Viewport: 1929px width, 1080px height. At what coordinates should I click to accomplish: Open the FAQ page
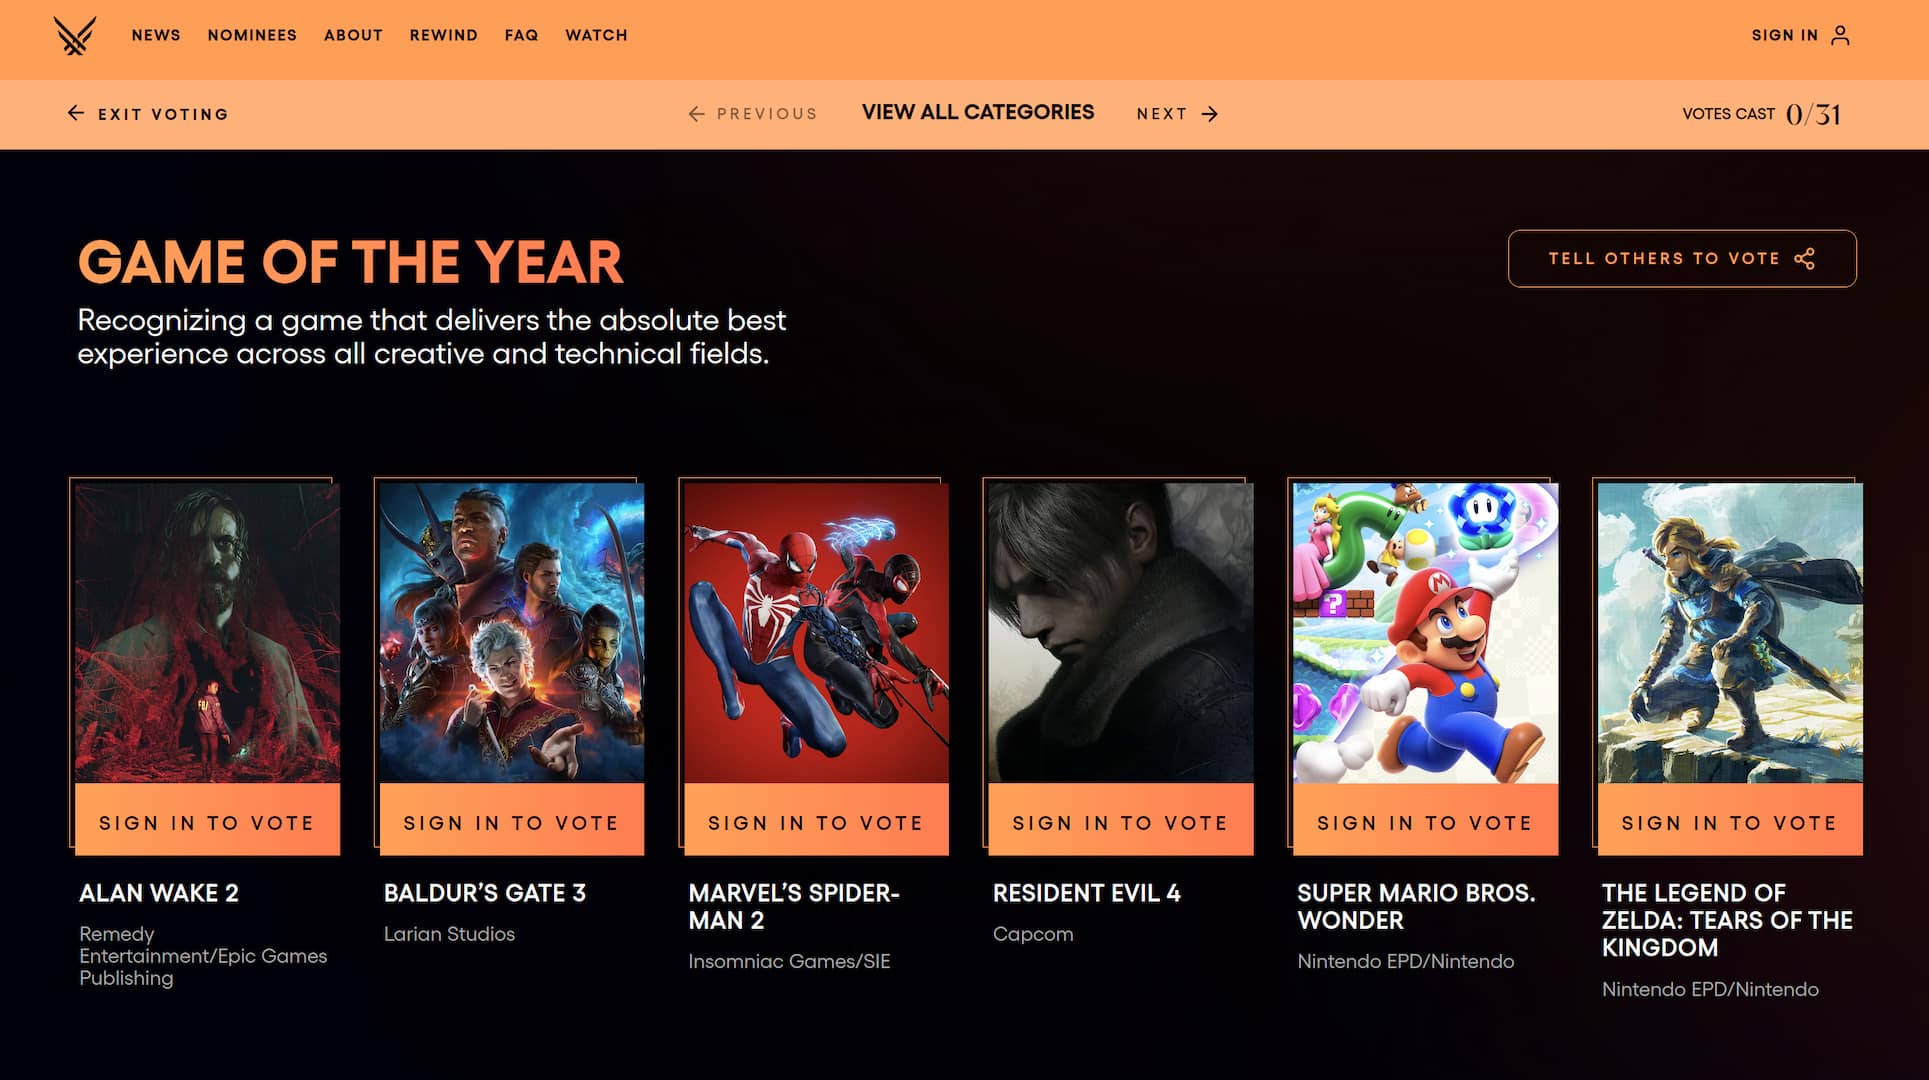(521, 35)
